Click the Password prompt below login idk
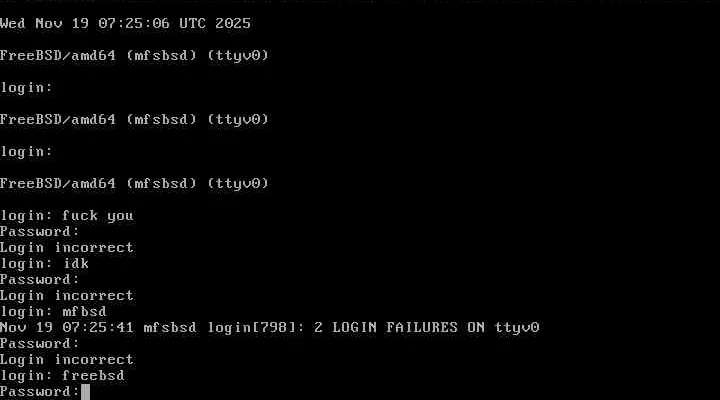Viewport: 720px width, 400px height. [39, 279]
